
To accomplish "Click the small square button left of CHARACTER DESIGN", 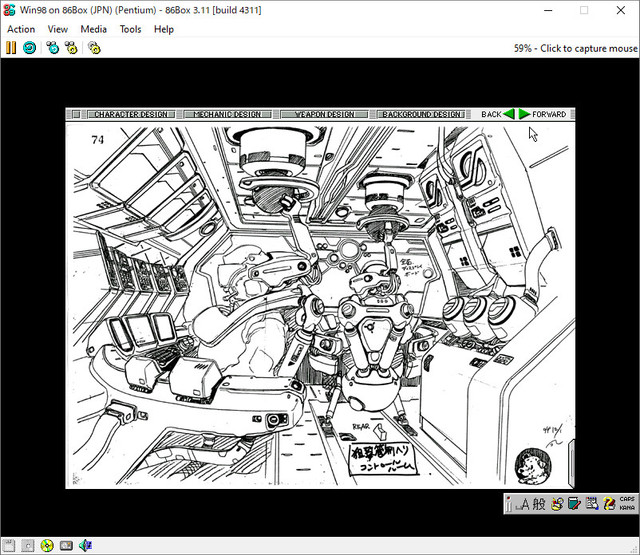I will [x=76, y=114].
